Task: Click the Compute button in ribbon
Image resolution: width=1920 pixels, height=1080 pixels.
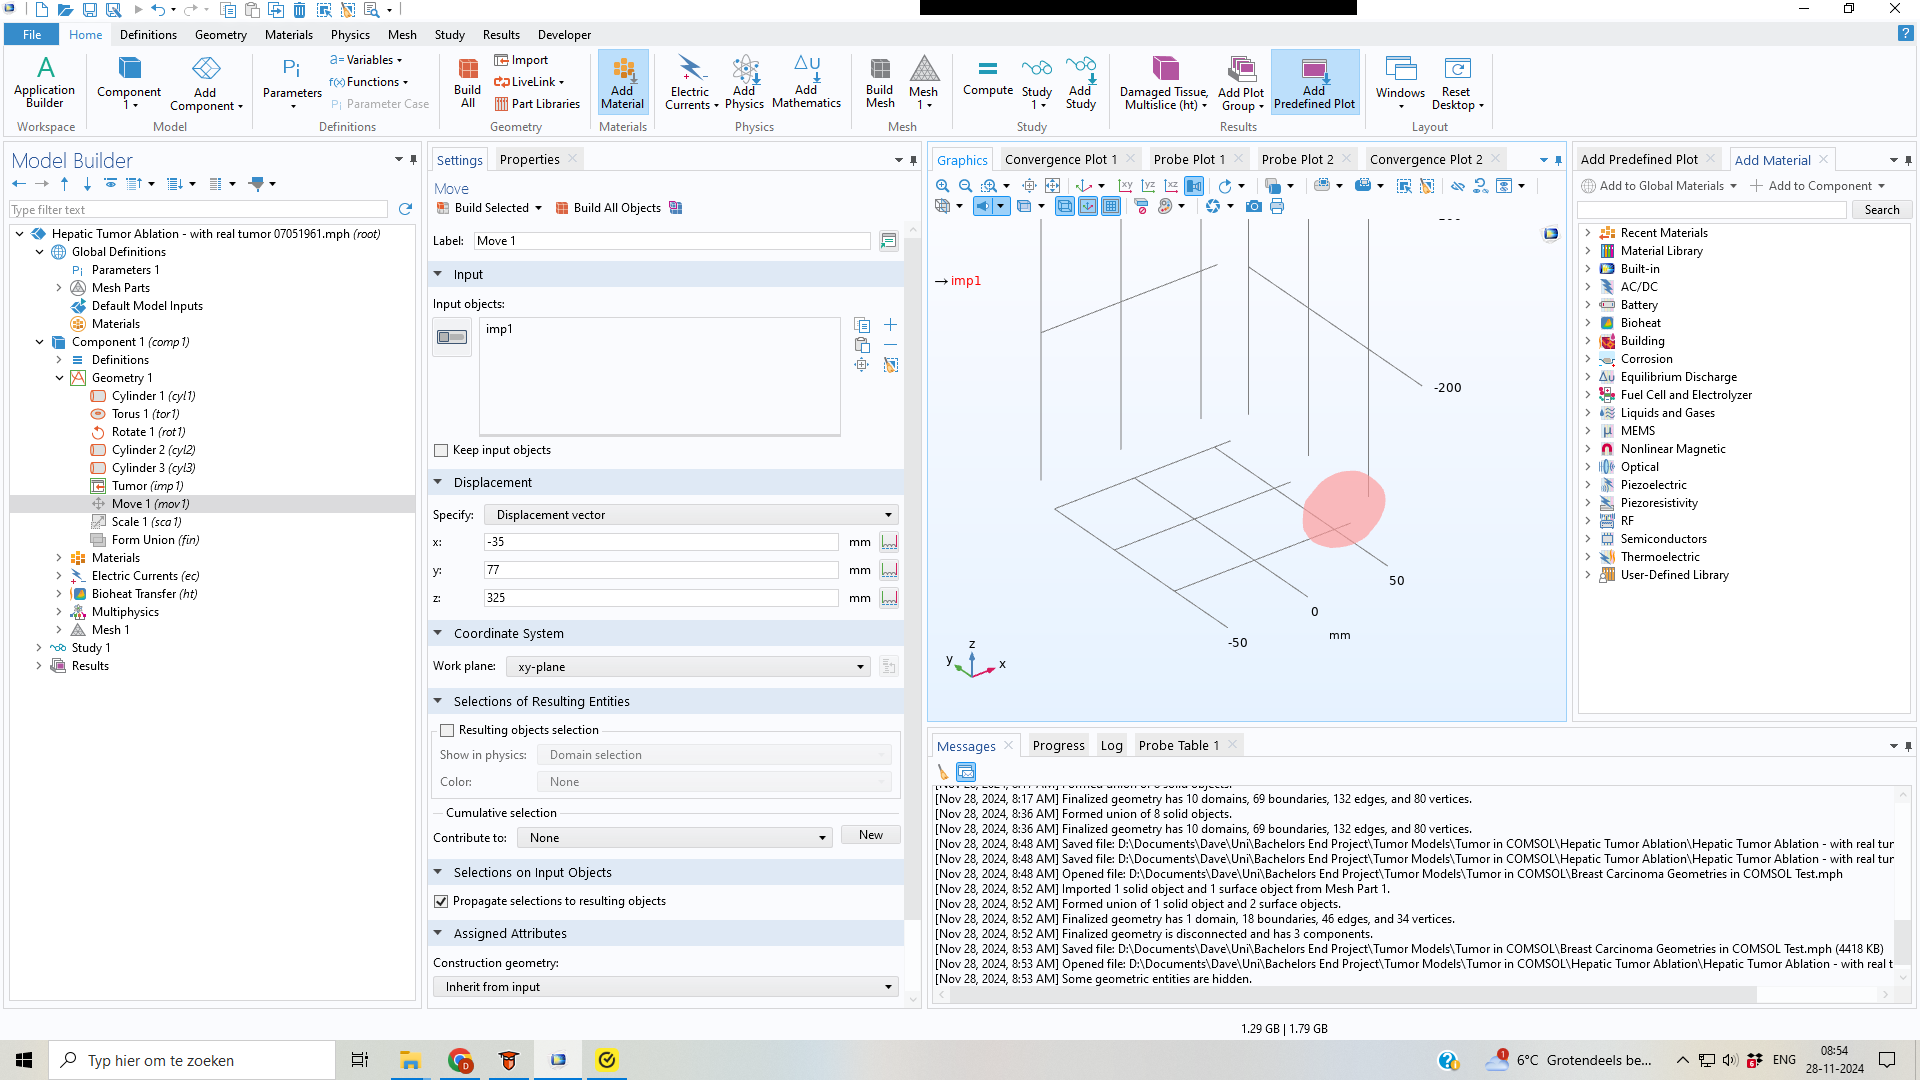Action: [987, 77]
